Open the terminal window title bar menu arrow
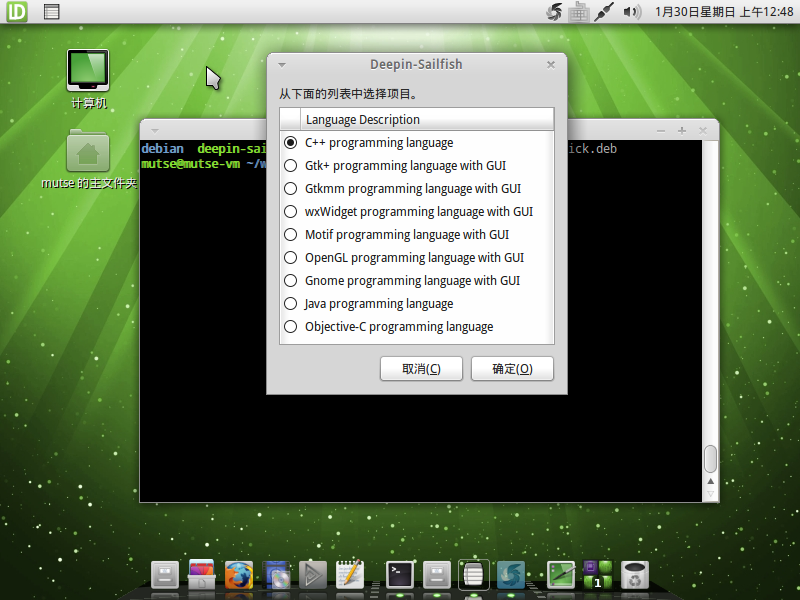The width and height of the screenshot is (800, 600). click(155, 131)
